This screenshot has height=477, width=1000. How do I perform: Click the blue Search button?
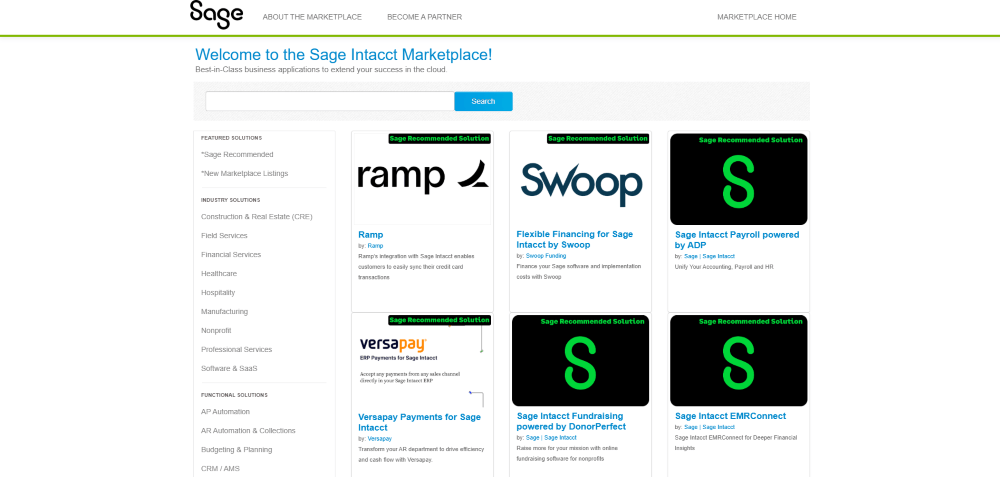(483, 101)
